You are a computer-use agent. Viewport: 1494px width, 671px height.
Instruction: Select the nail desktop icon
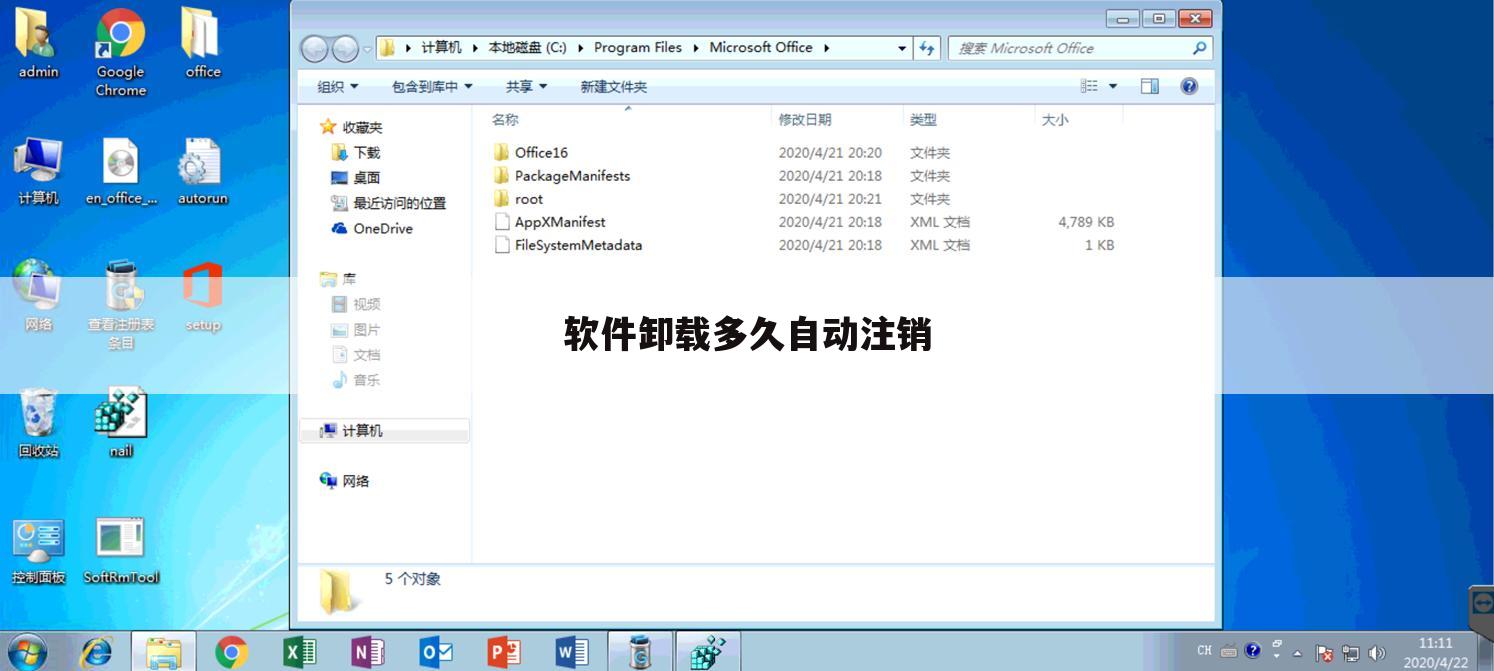point(120,424)
